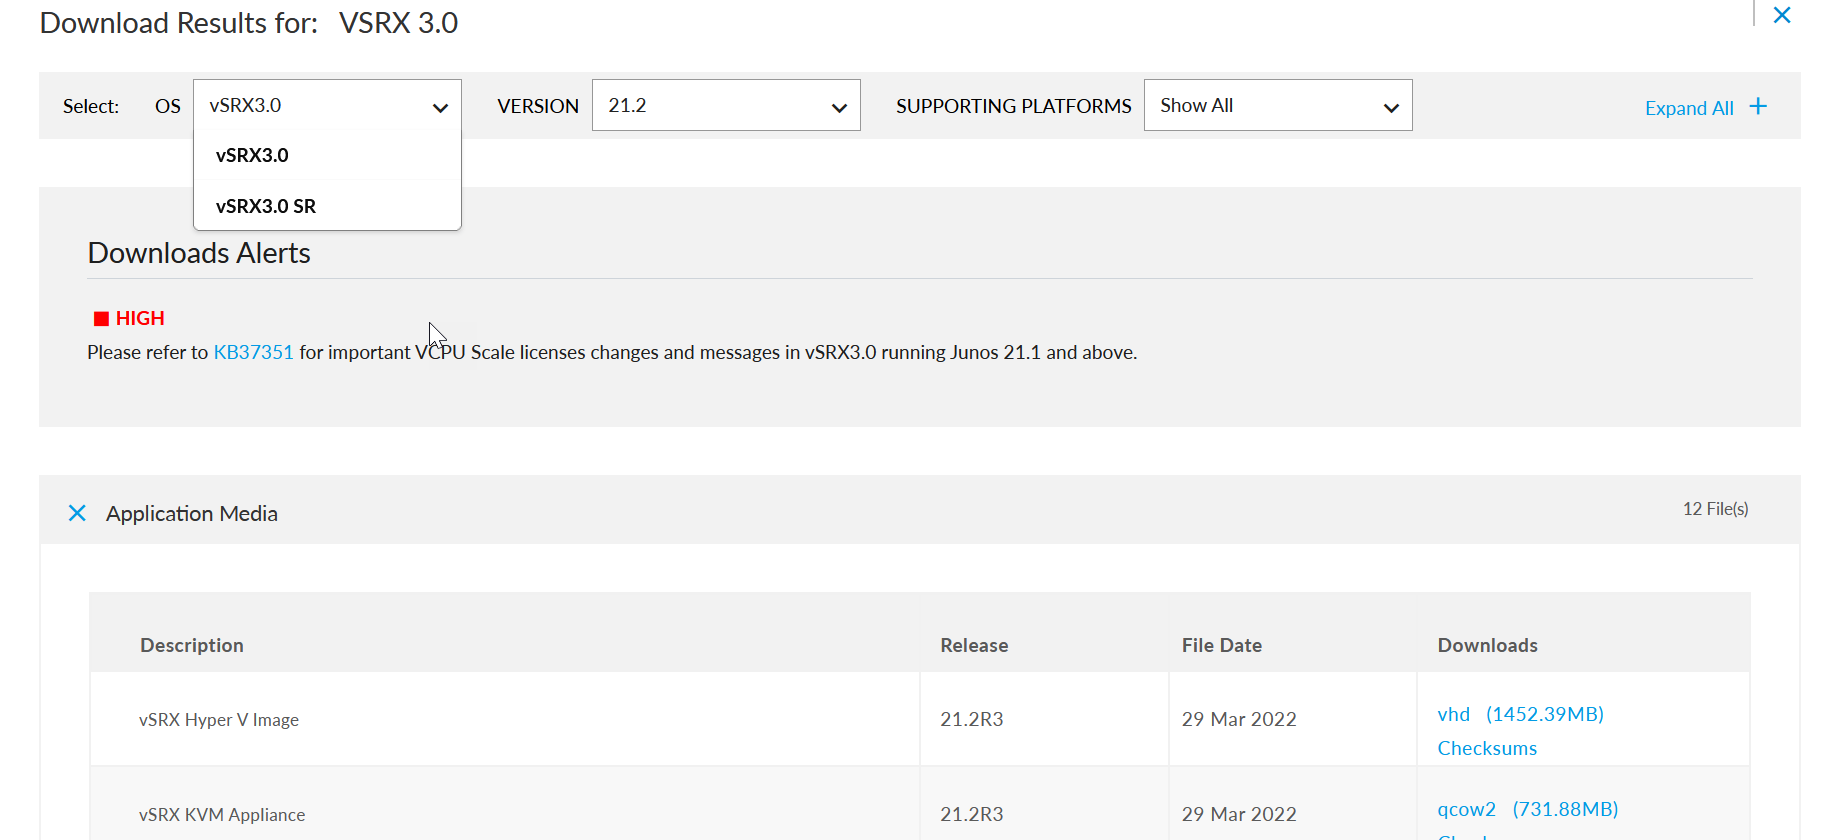Image resolution: width=1824 pixels, height=840 pixels.
Task: Open the KB37351 article link
Action: [253, 352]
